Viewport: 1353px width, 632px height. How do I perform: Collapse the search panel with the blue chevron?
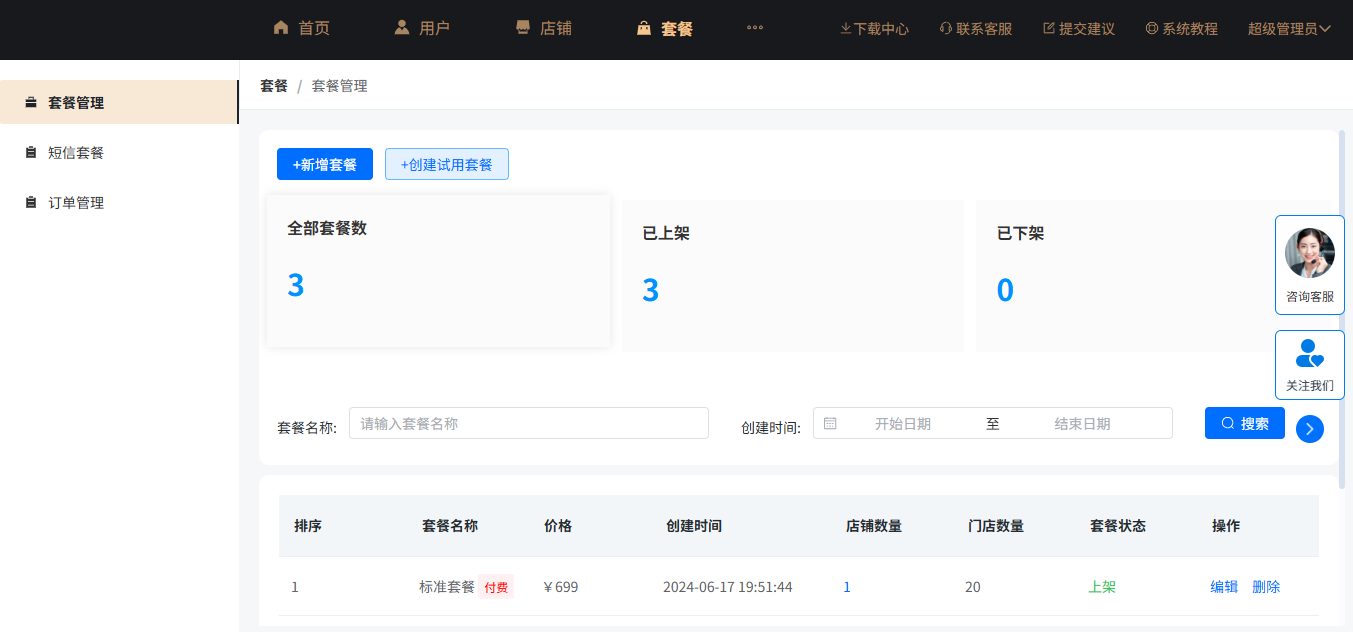[x=1310, y=429]
